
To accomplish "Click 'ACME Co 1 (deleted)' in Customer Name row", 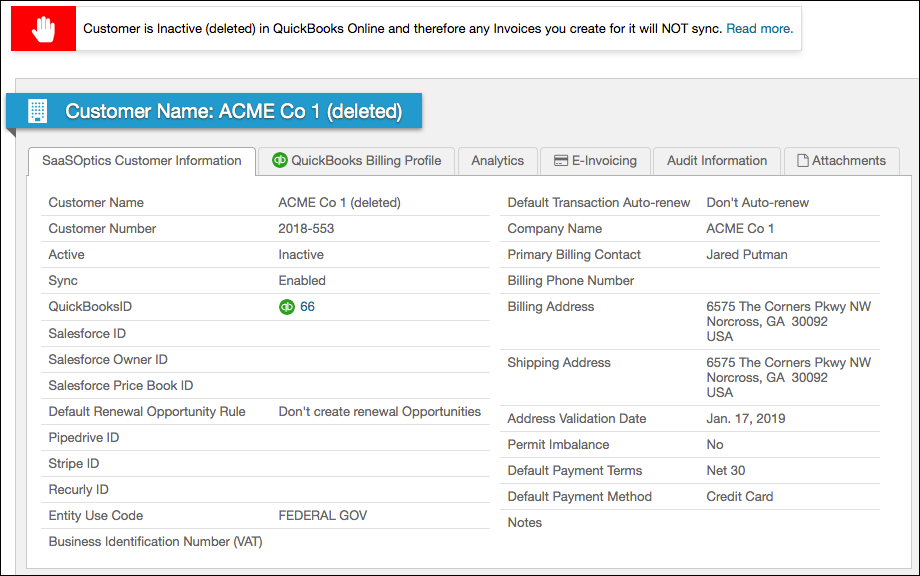I will click(339, 202).
